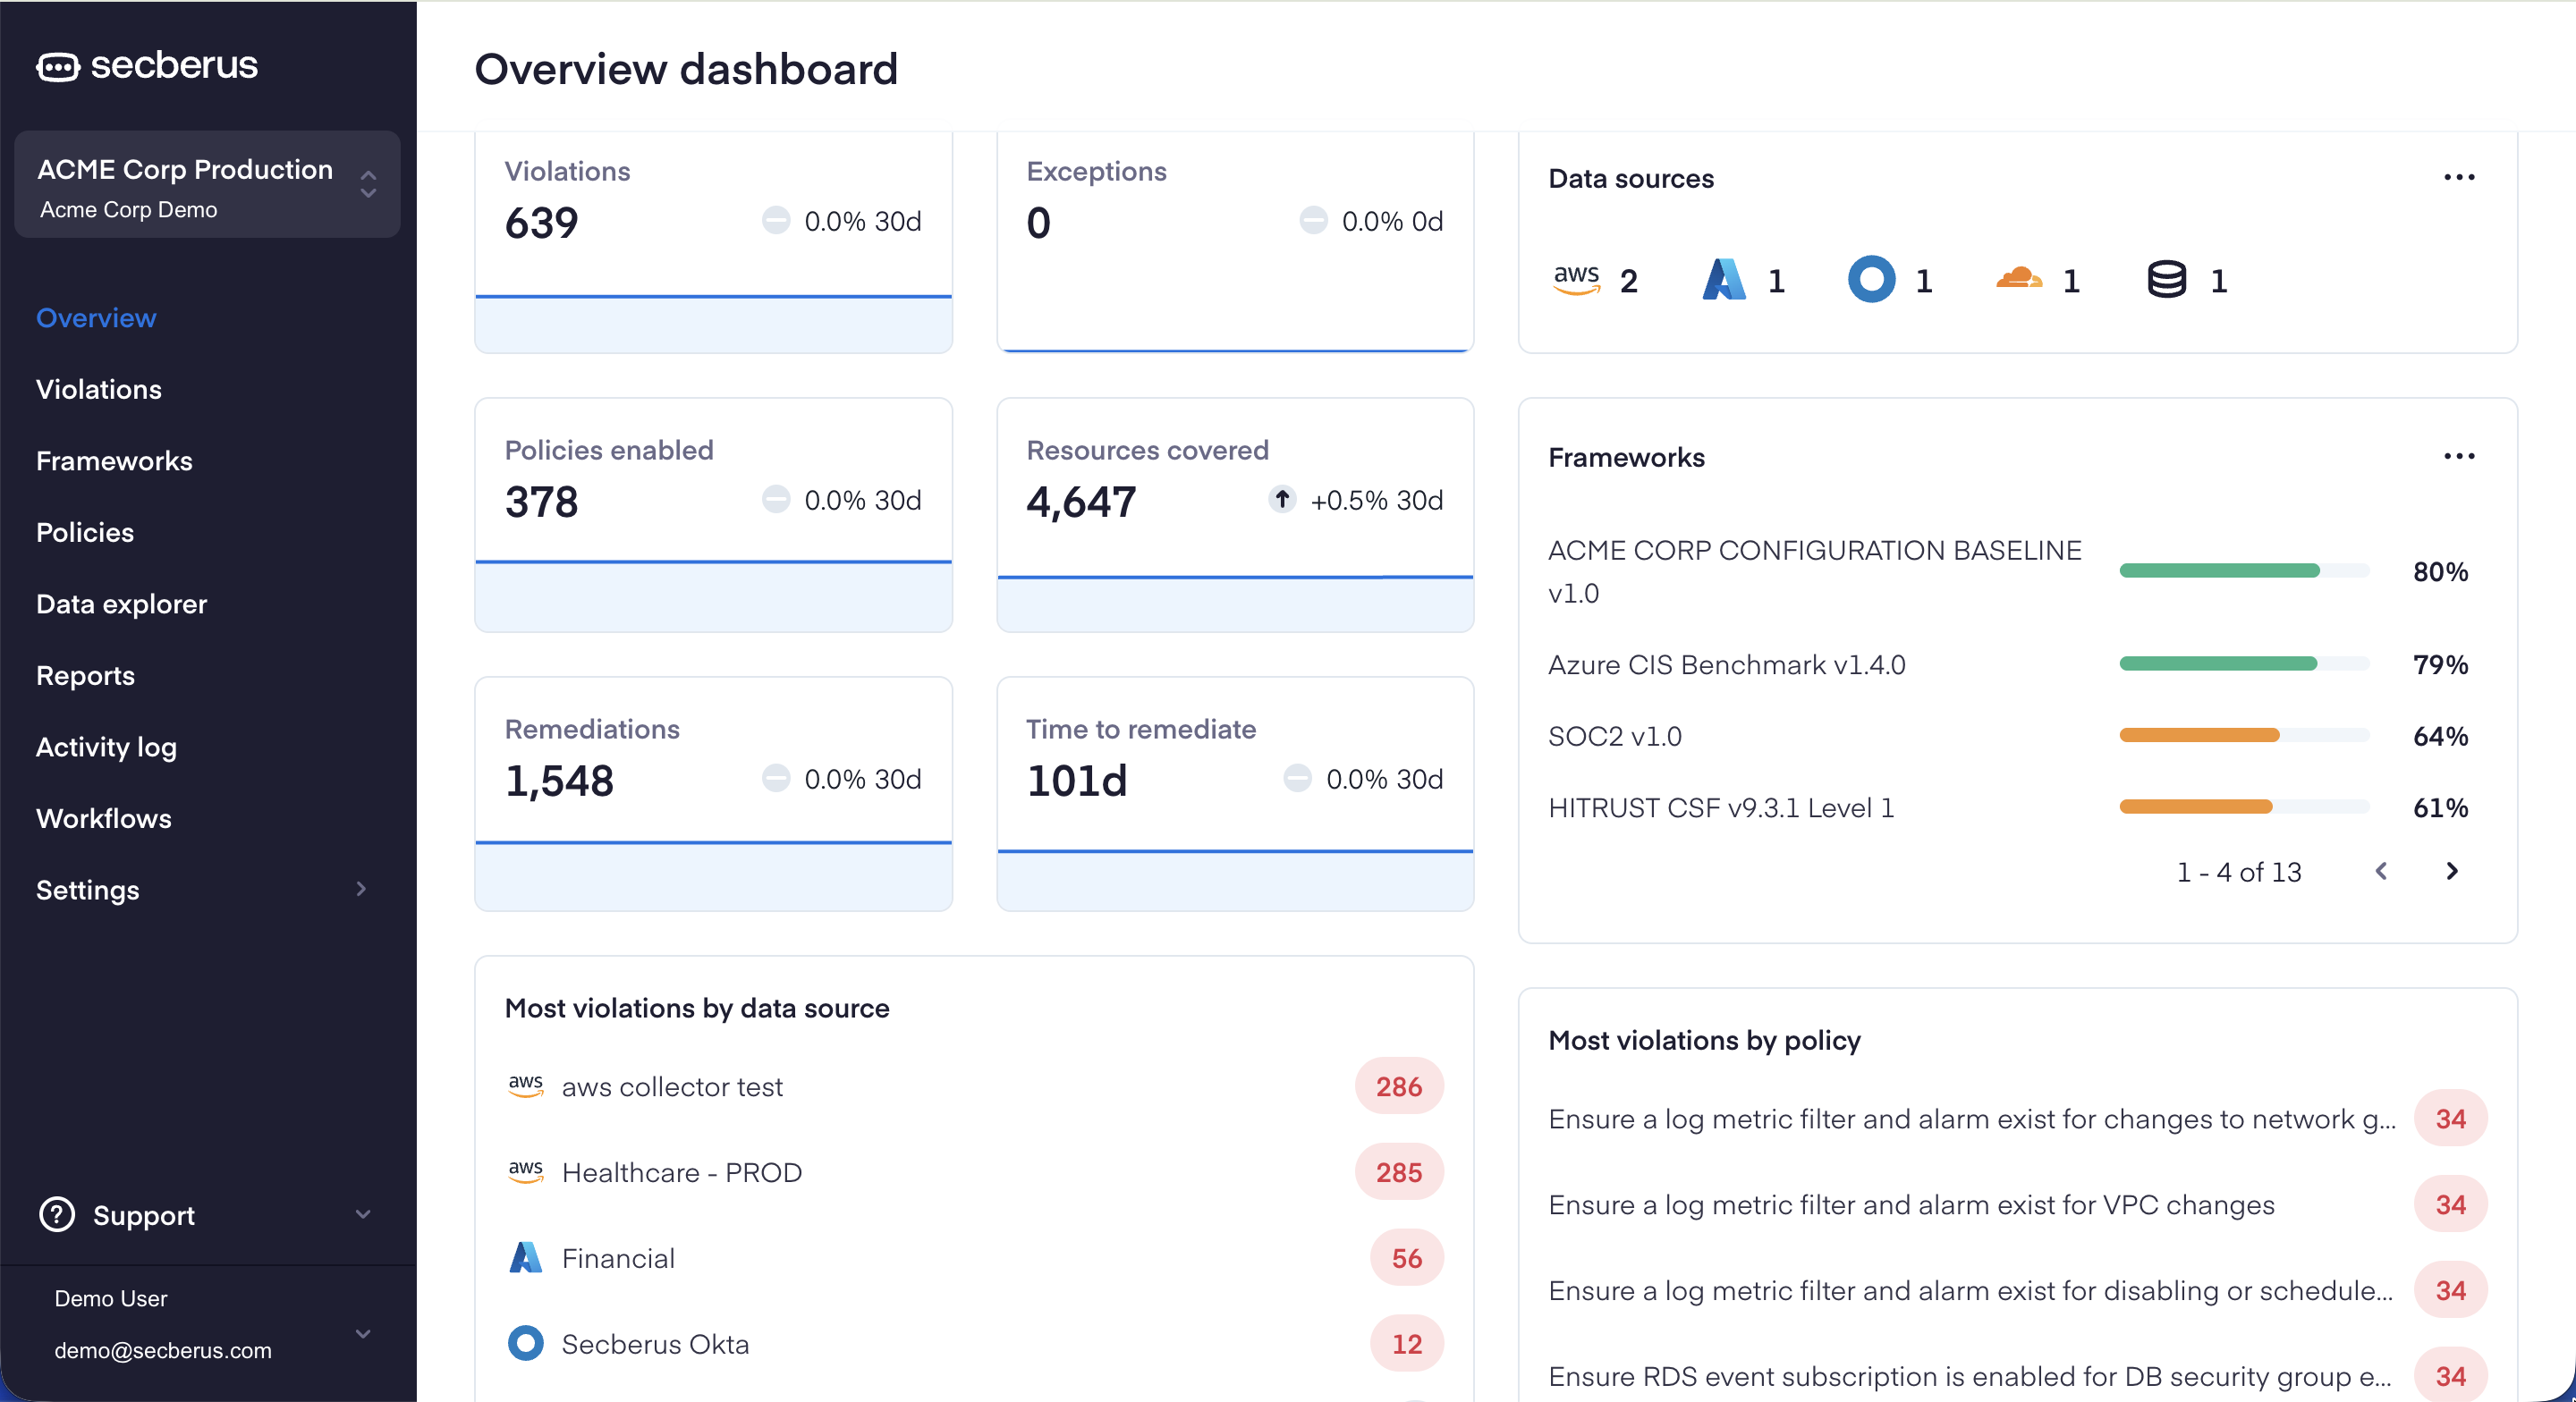Click the Resources covered card
Image resolution: width=2576 pixels, height=1402 pixels.
pos(1234,515)
